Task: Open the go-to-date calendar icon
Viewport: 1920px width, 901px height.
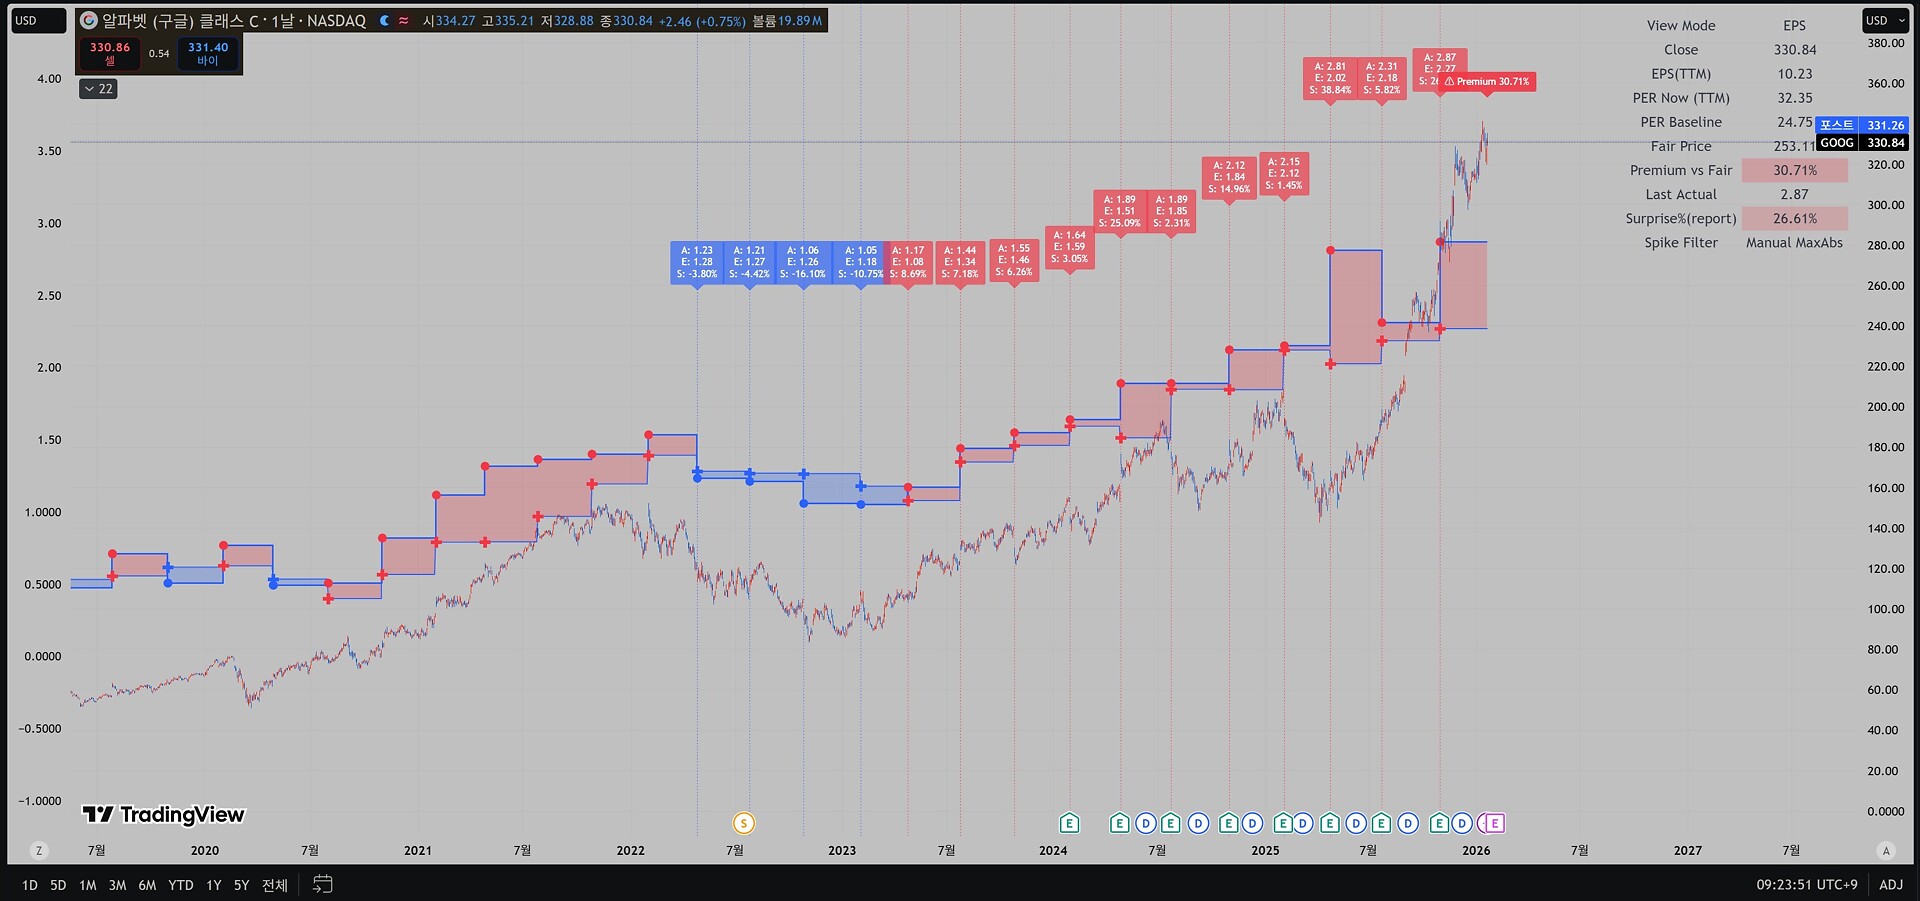Action: [x=322, y=884]
